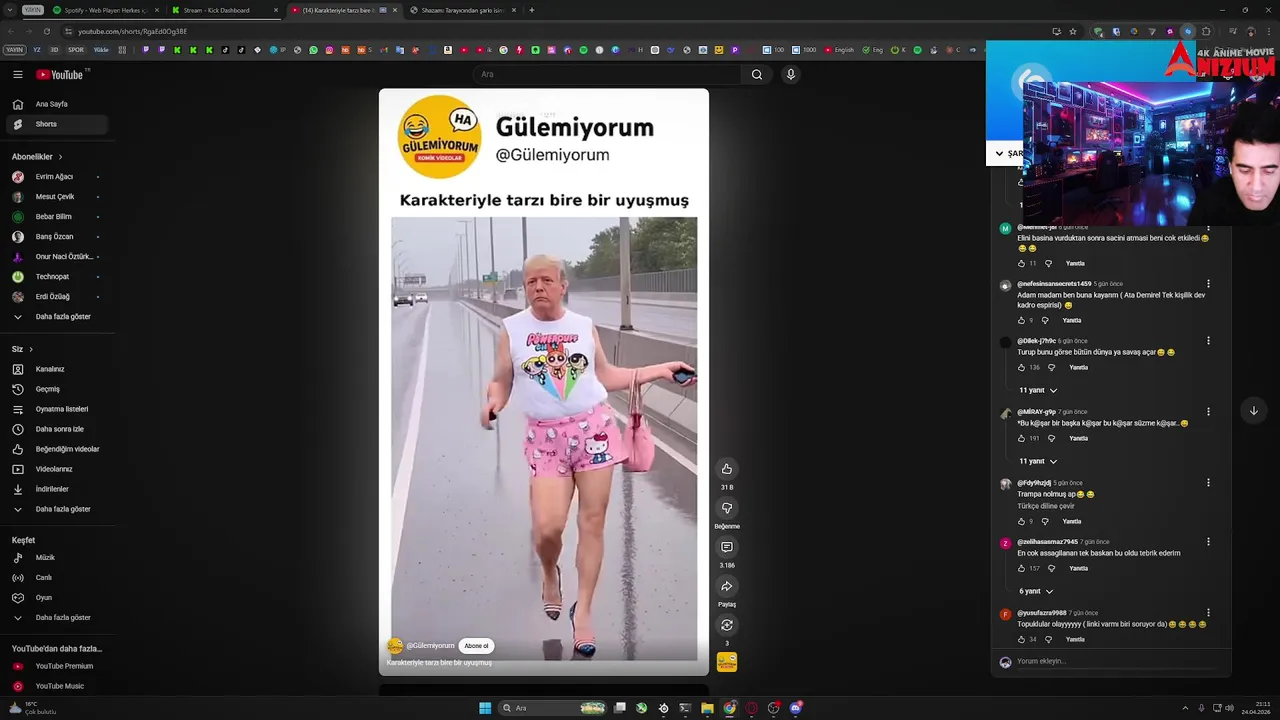This screenshot has width=1280, height=720.
Task: Open YouTube Premium link
Action: [58, 666]
